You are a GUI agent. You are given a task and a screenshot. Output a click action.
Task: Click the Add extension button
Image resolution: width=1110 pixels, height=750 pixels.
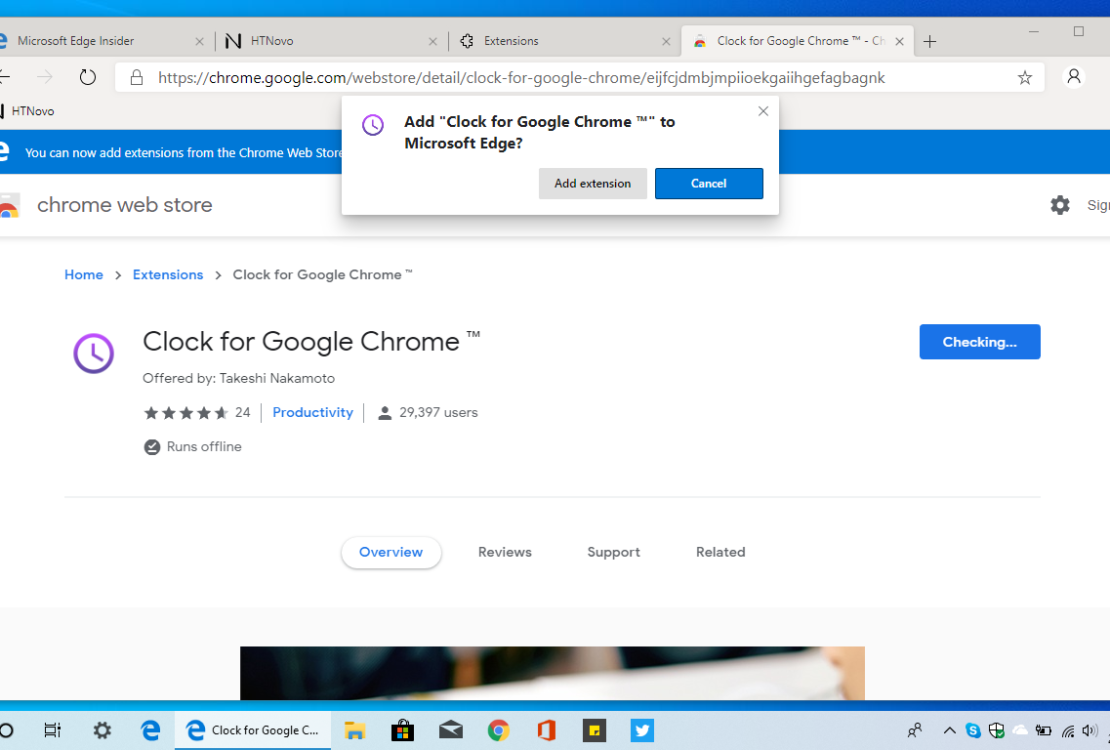click(x=592, y=183)
